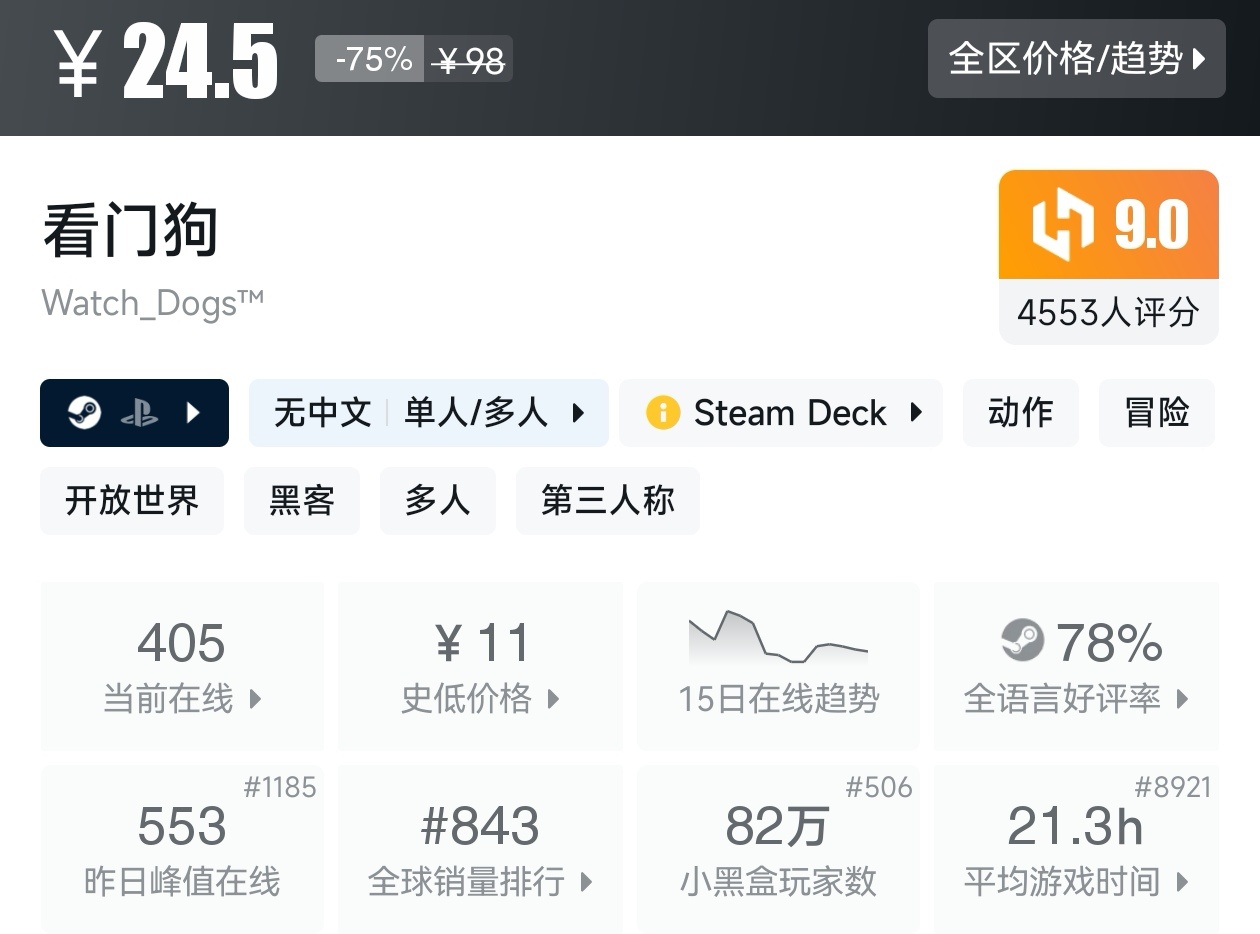Select the 动作 genre tag
Viewport: 1260px width, 934px height.
coord(1020,413)
